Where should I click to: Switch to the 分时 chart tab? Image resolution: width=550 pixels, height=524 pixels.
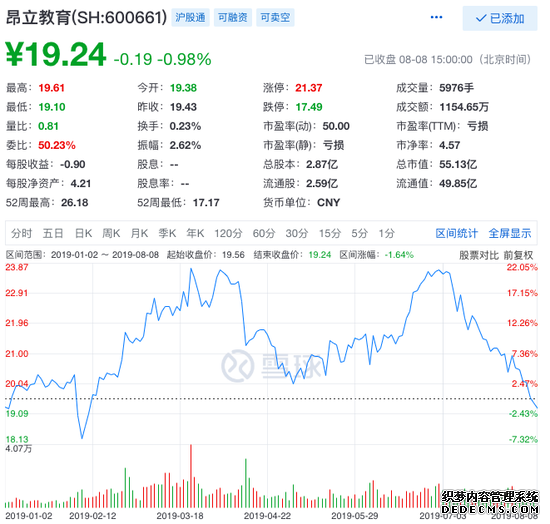21,233
